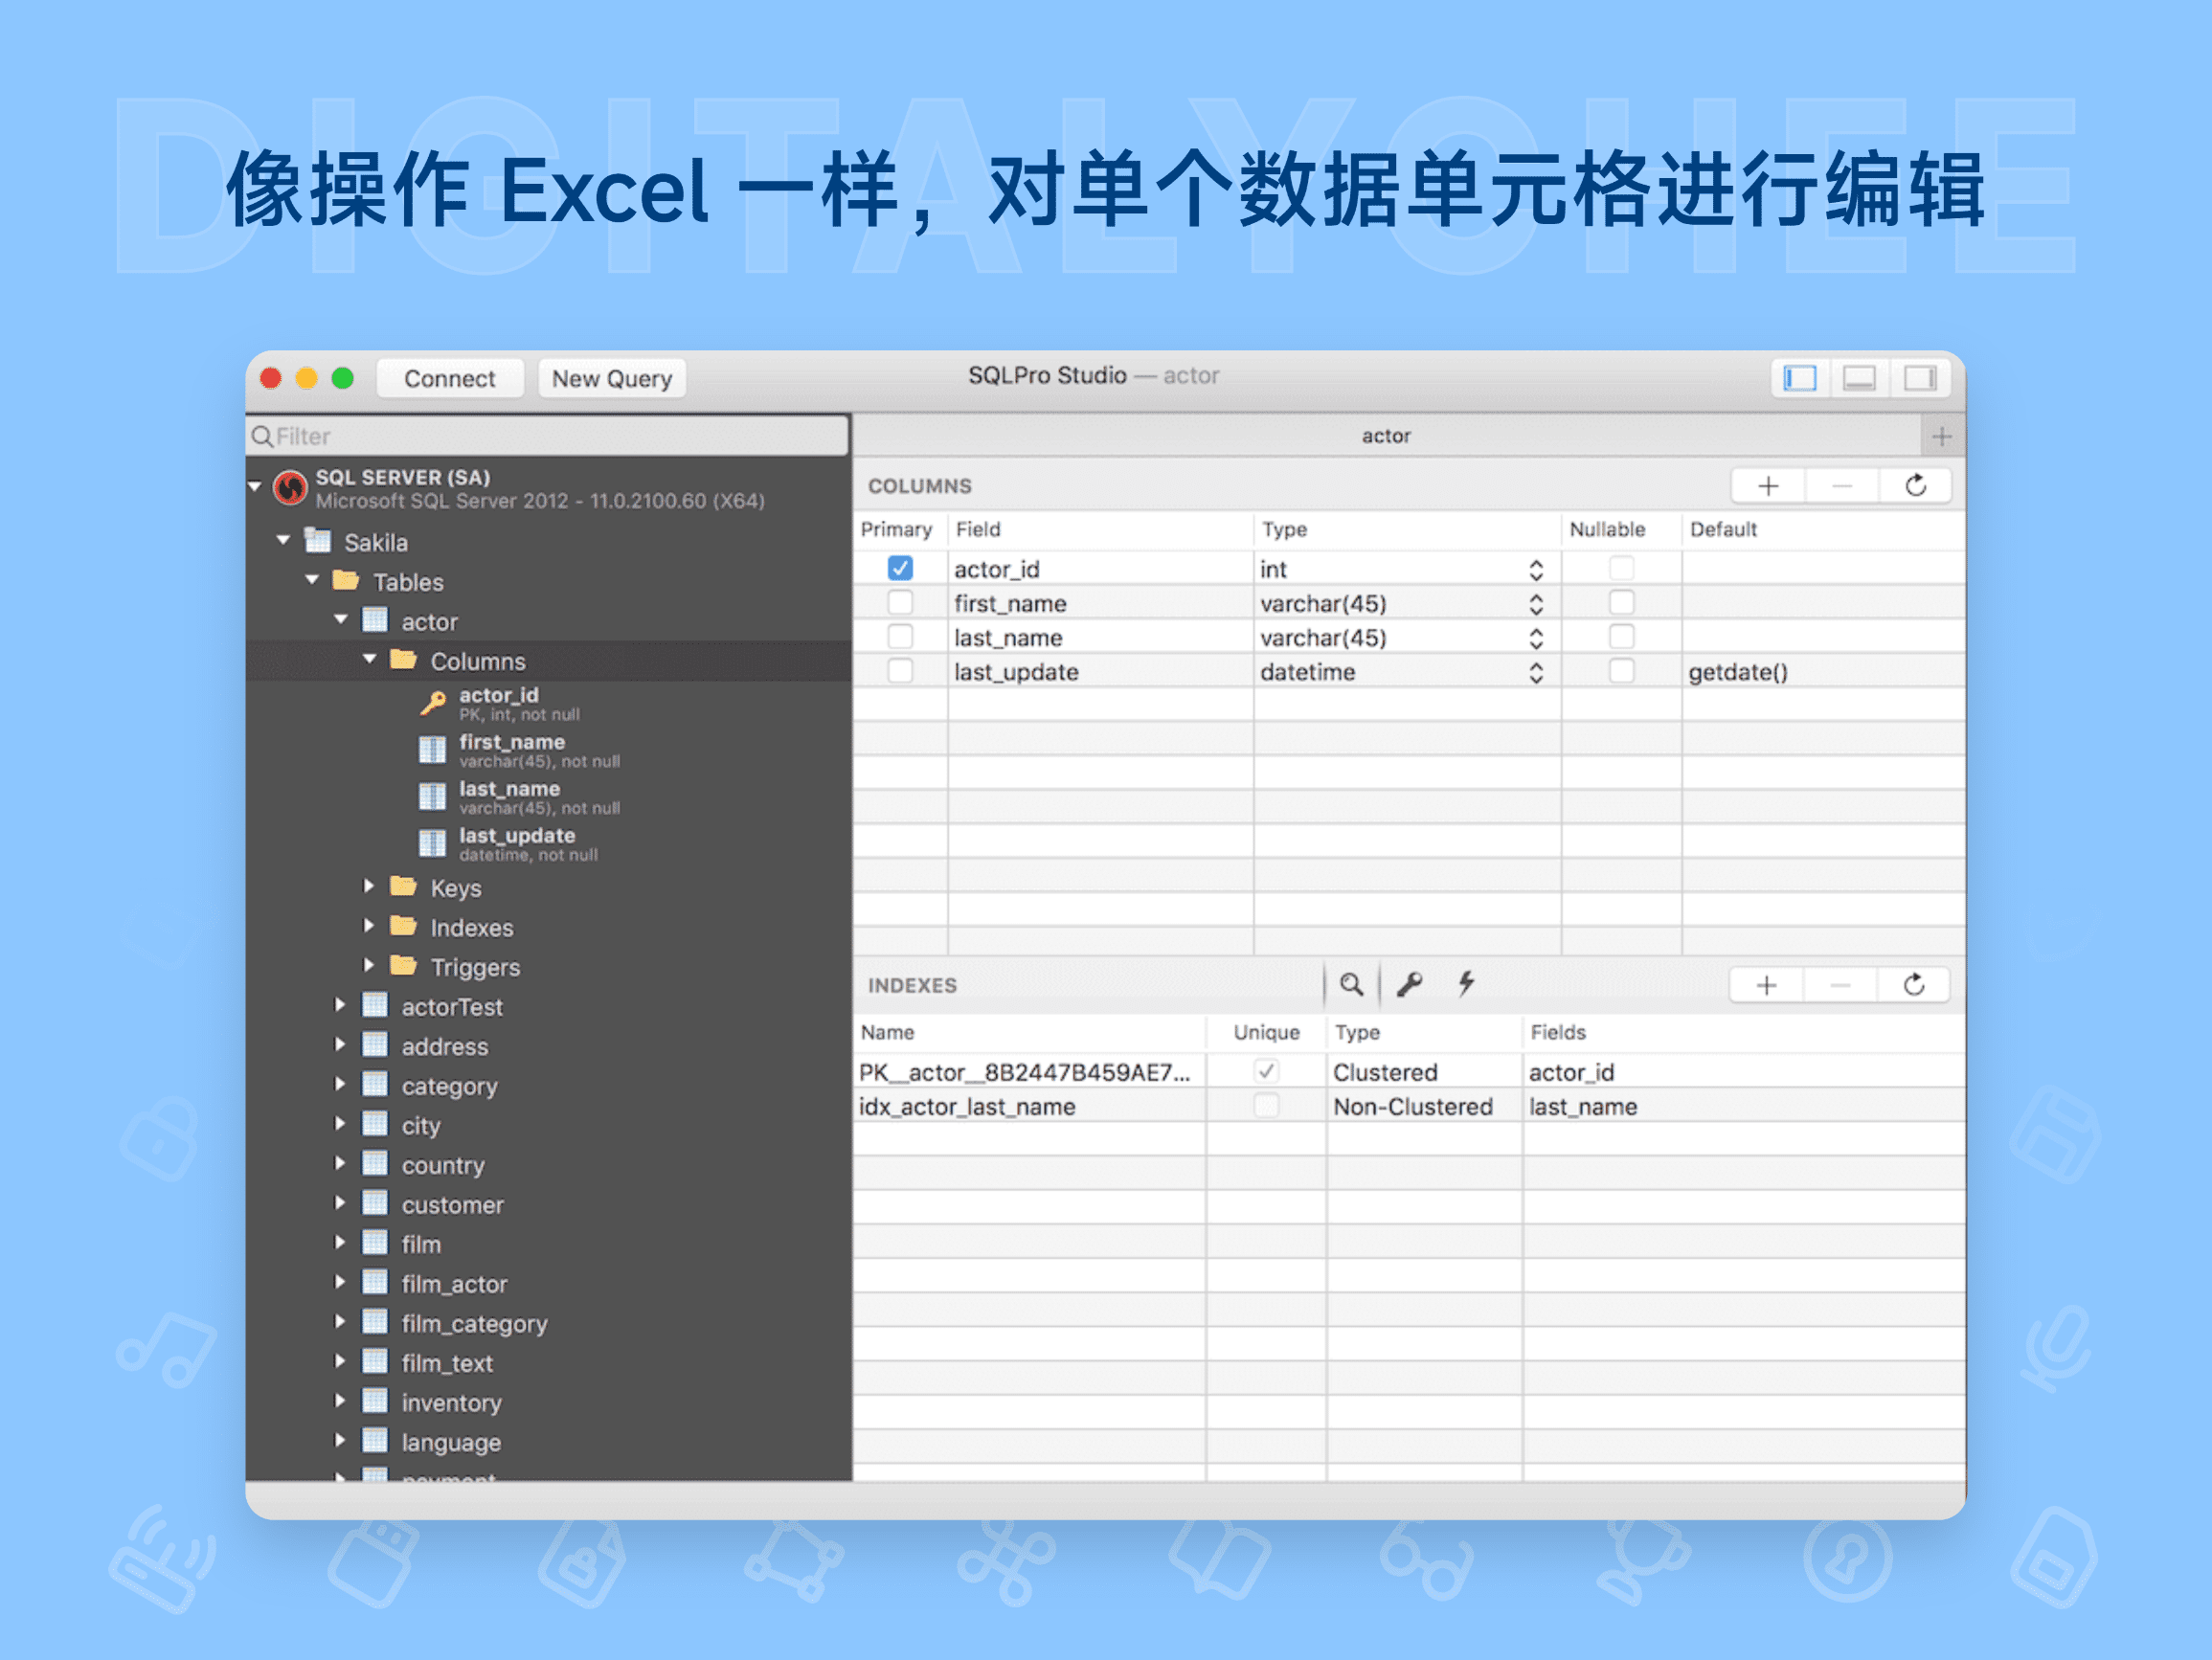The image size is (2212, 1660).
Task: Click the key icon in the INDEXES toolbar
Action: click(x=1410, y=984)
